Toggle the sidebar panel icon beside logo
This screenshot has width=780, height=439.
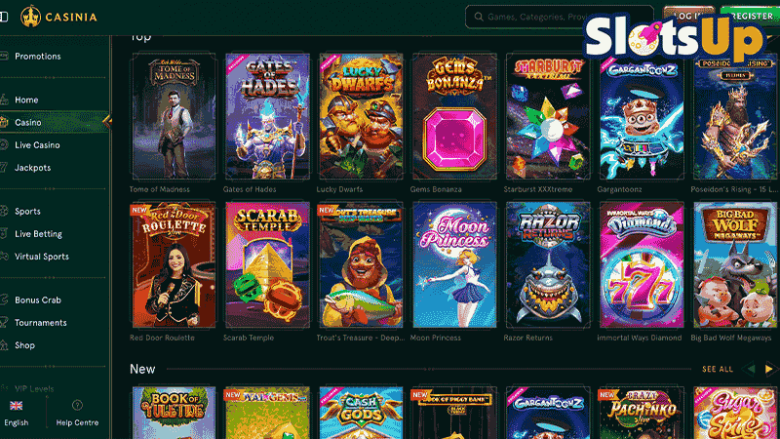pos(4,17)
